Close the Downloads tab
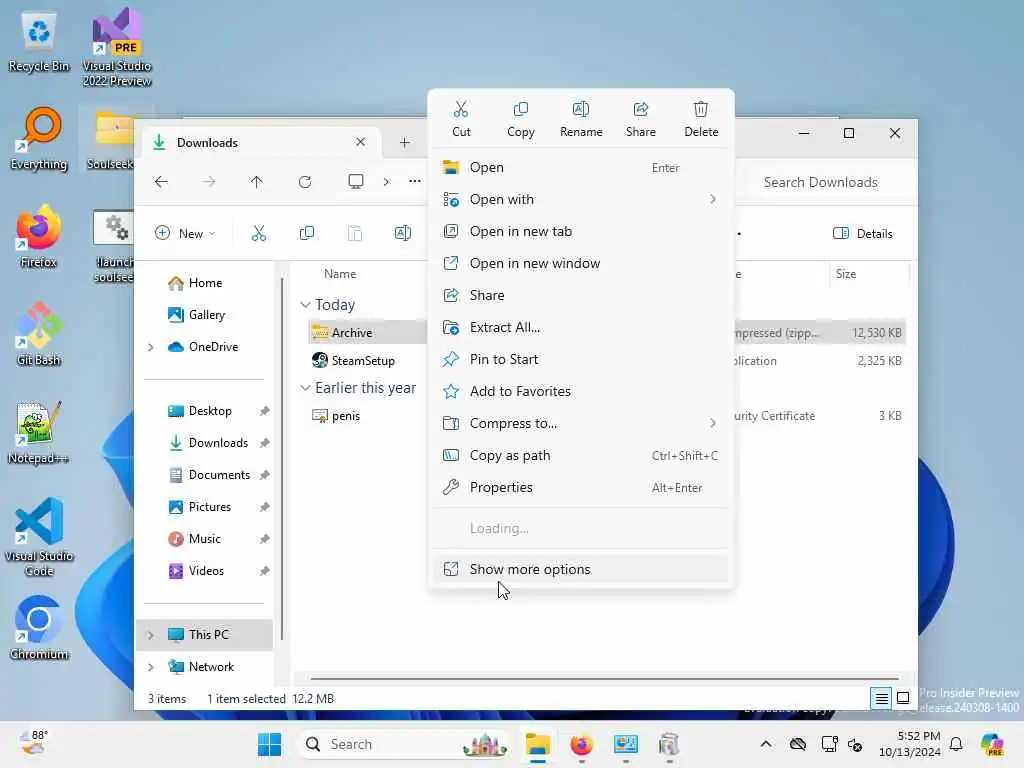The height and width of the screenshot is (768, 1024). pos(360,142)
